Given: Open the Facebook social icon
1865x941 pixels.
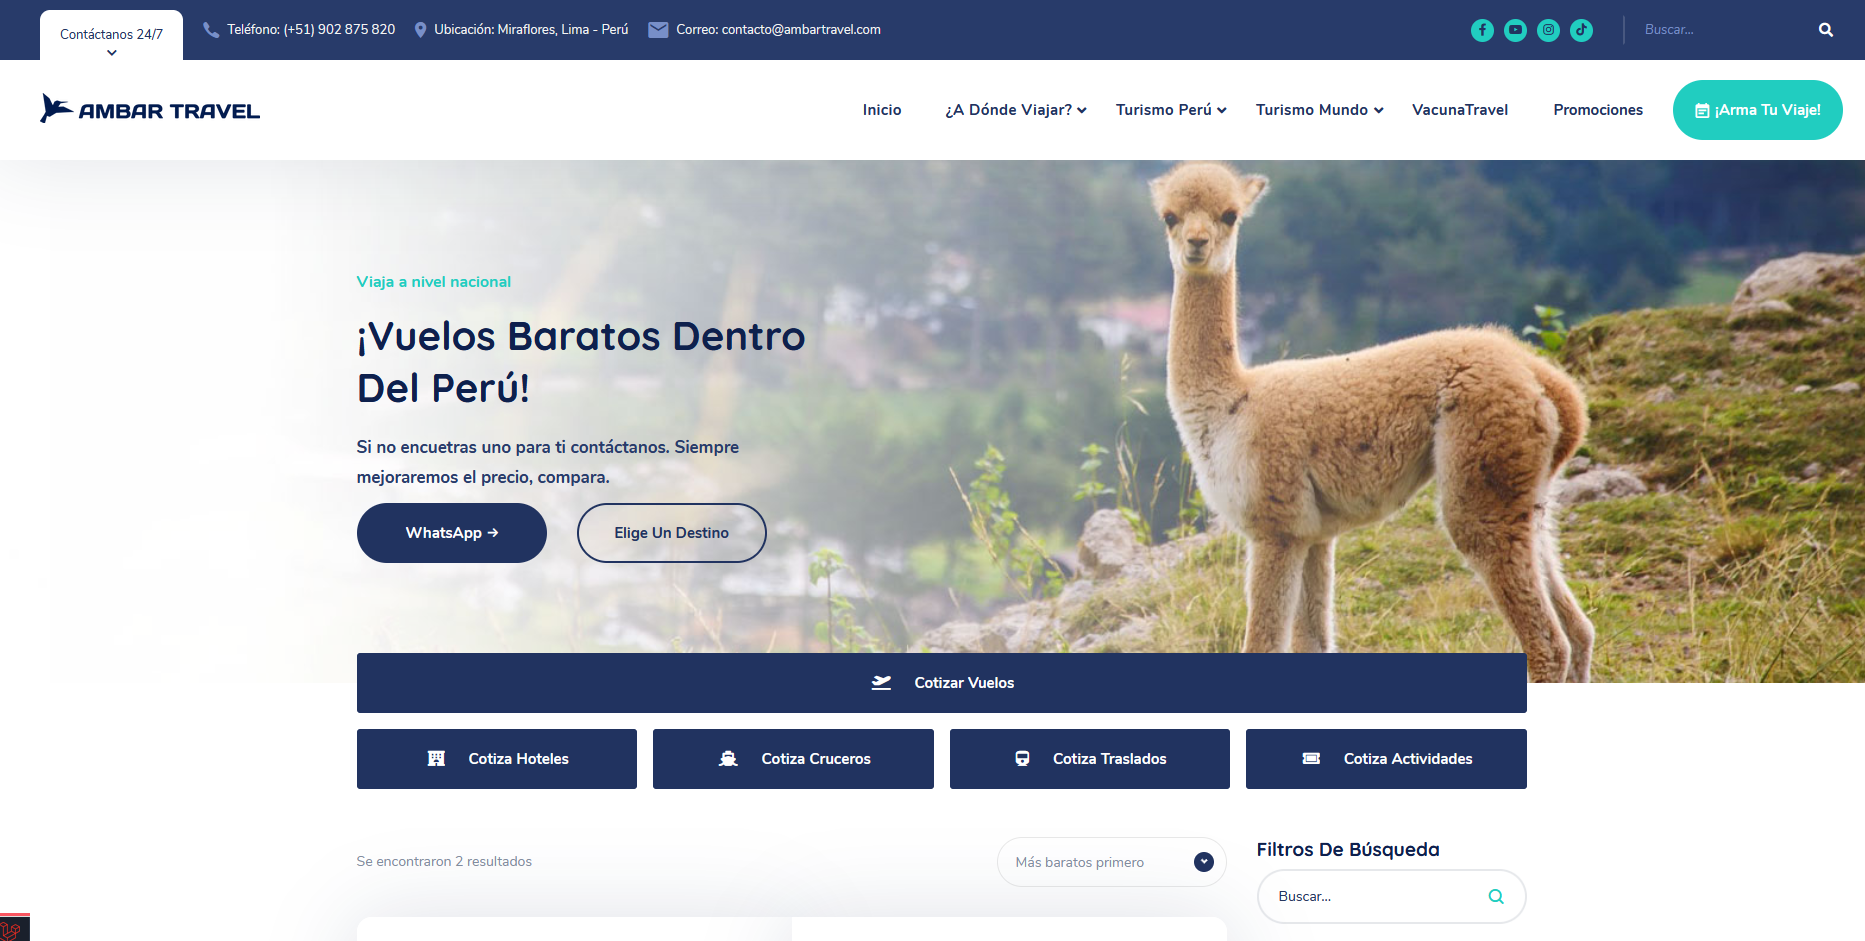Looking at the screenshot, I should click(1482, 30).
